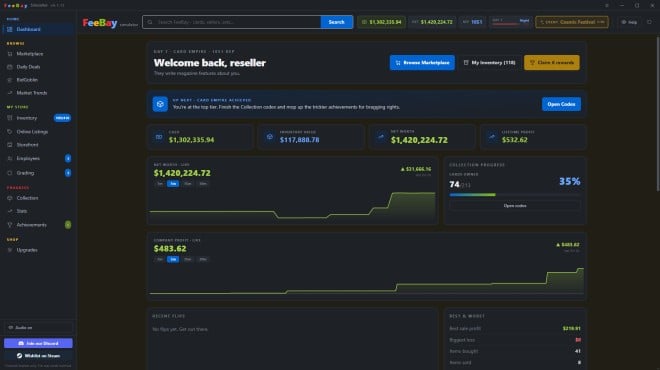Click the box icon in Inventory Value card
The image size is (660, 370).
pos(270,137)
